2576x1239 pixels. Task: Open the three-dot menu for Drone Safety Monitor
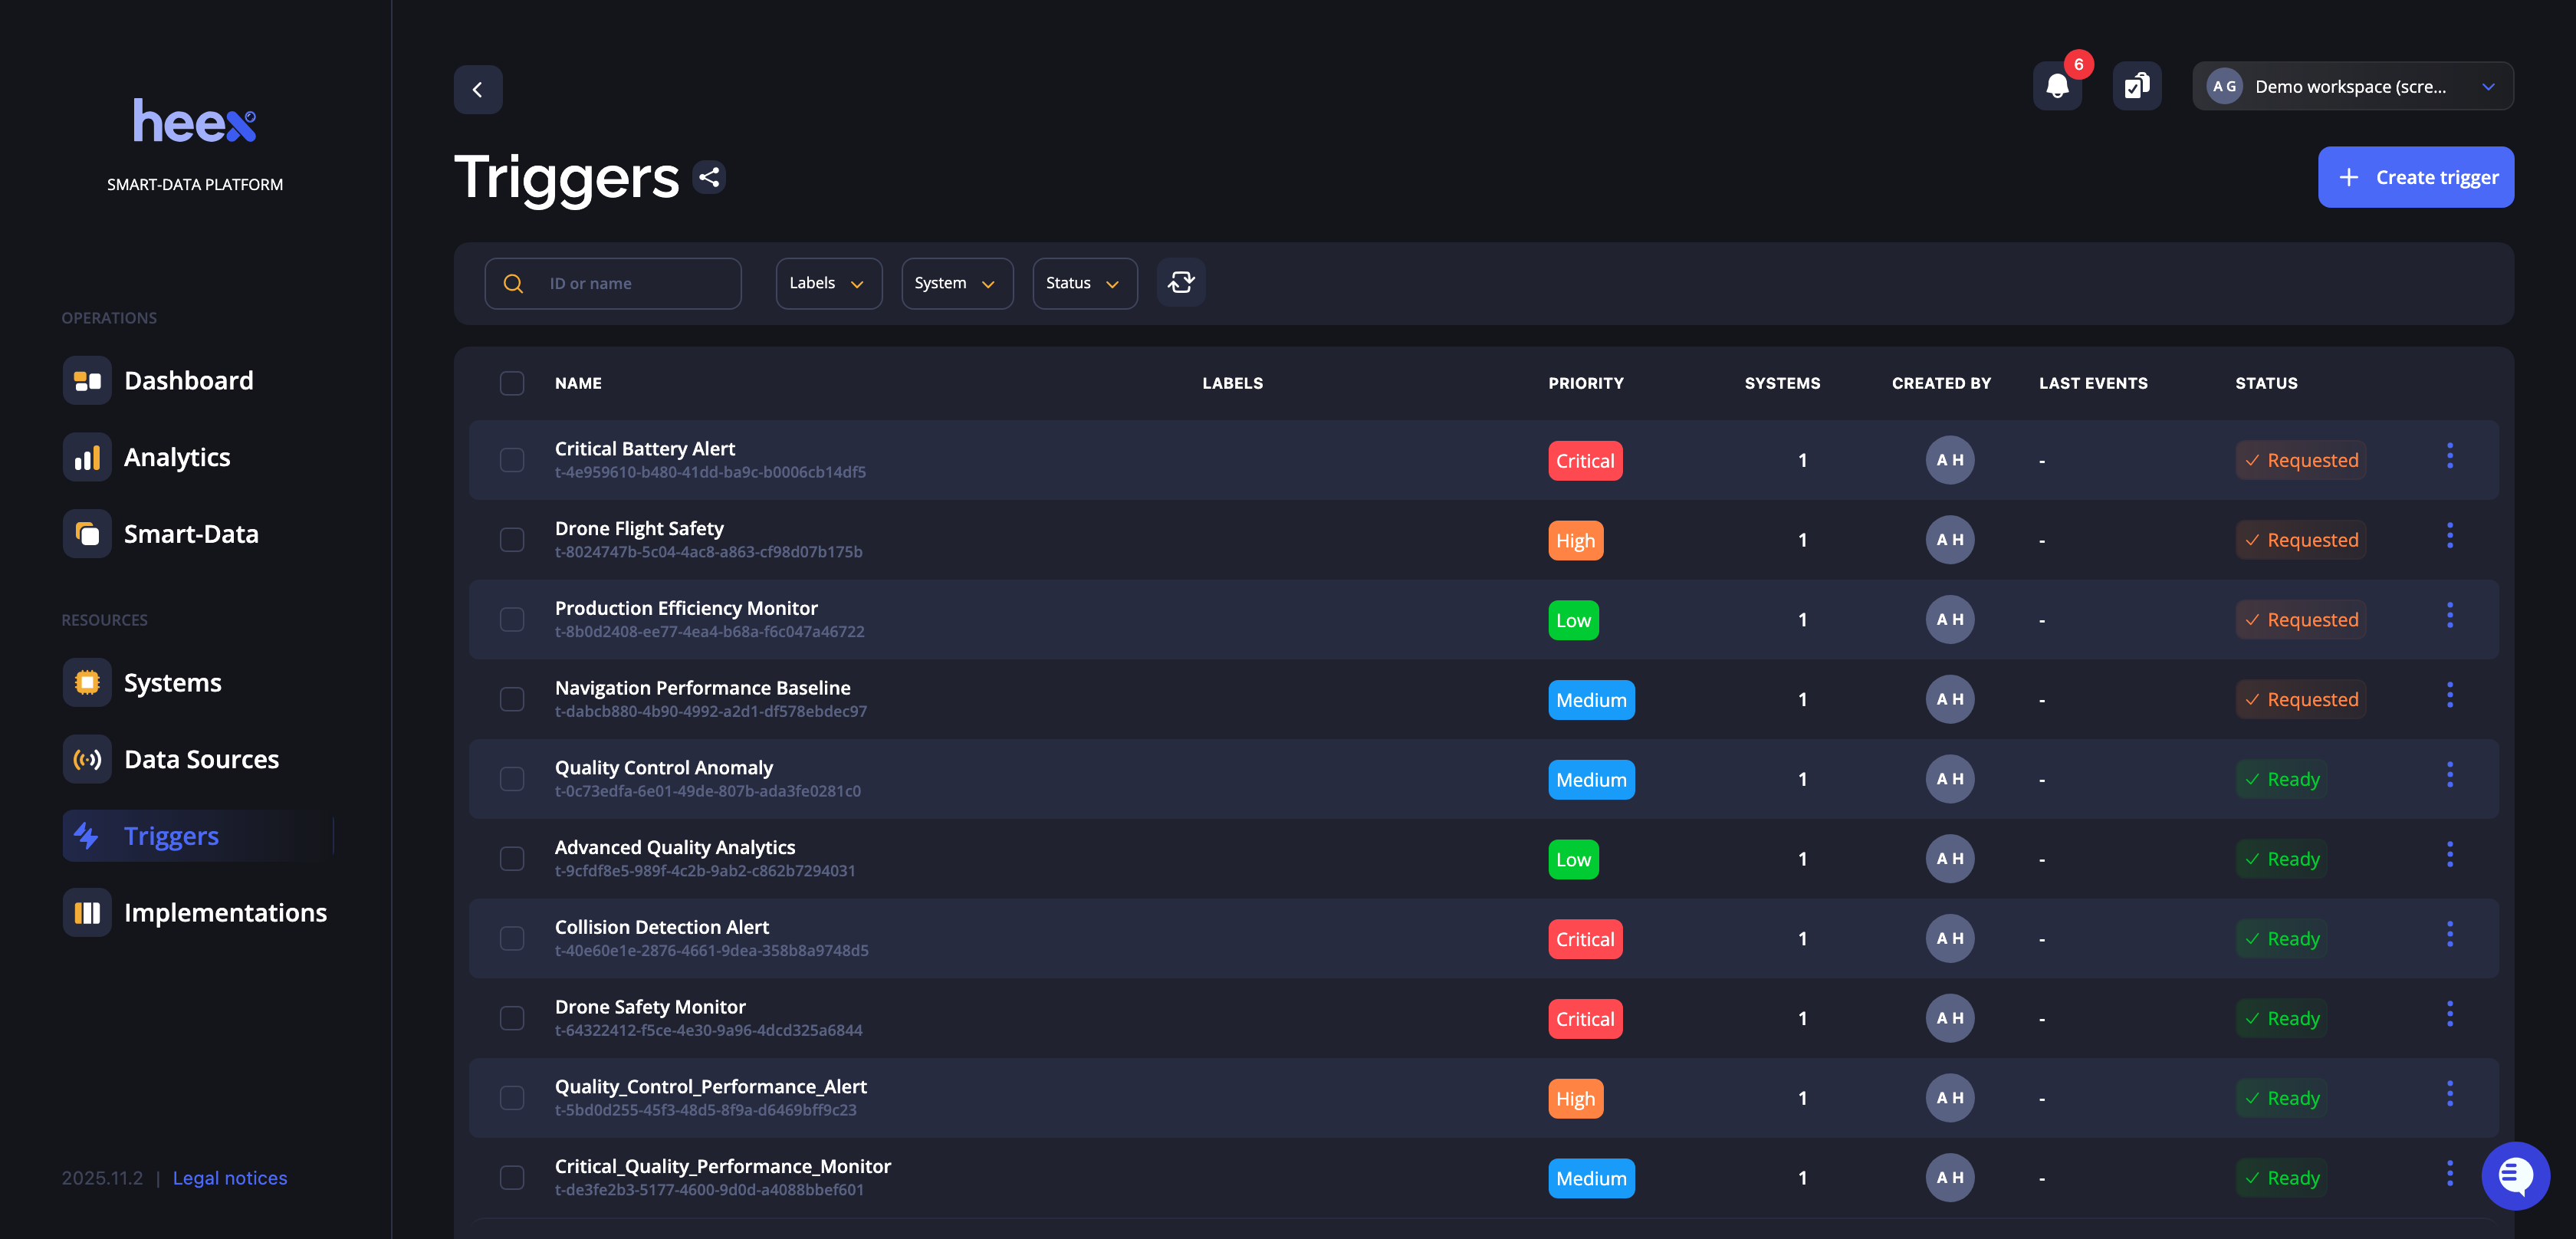[x=2449, y=1015]
